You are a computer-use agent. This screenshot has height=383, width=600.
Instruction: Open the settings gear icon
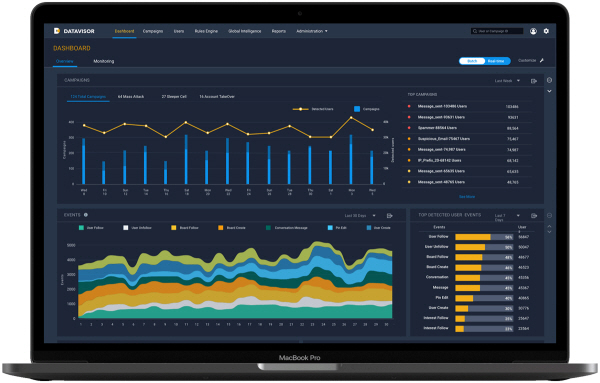pyautogui.click(x=546, y=31)
